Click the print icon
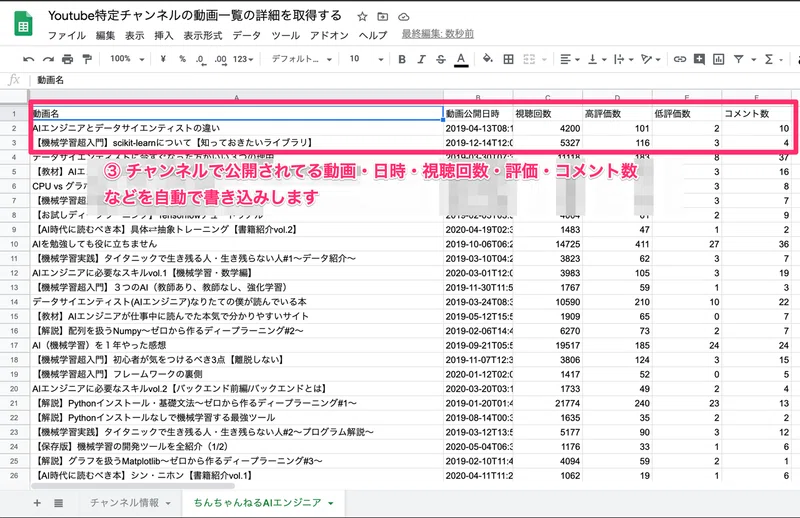This screenshot has height=518, width=800. click(67, 59)
